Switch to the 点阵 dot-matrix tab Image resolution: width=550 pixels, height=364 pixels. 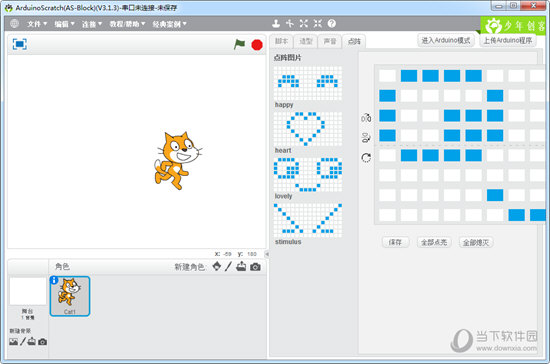354,41
